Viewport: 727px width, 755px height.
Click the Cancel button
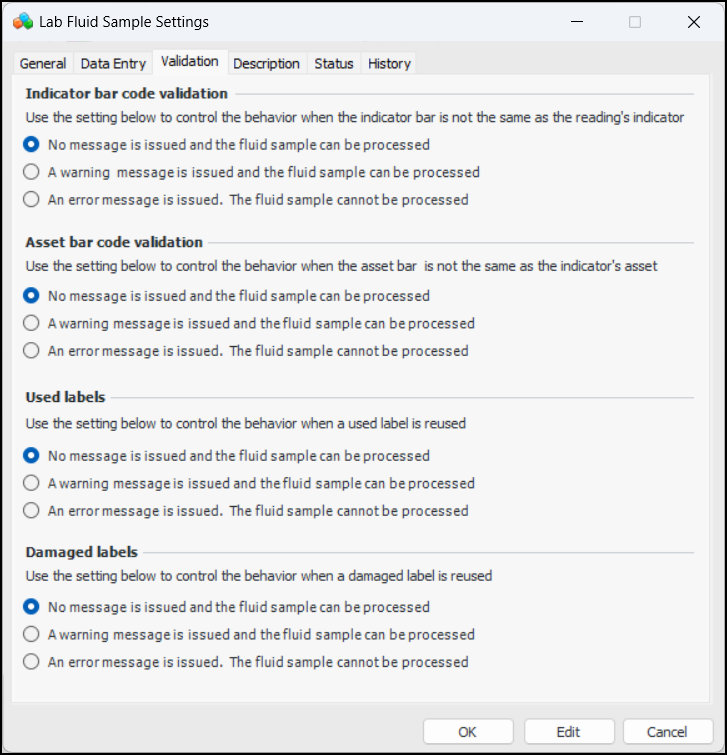(x=667, y=732)
